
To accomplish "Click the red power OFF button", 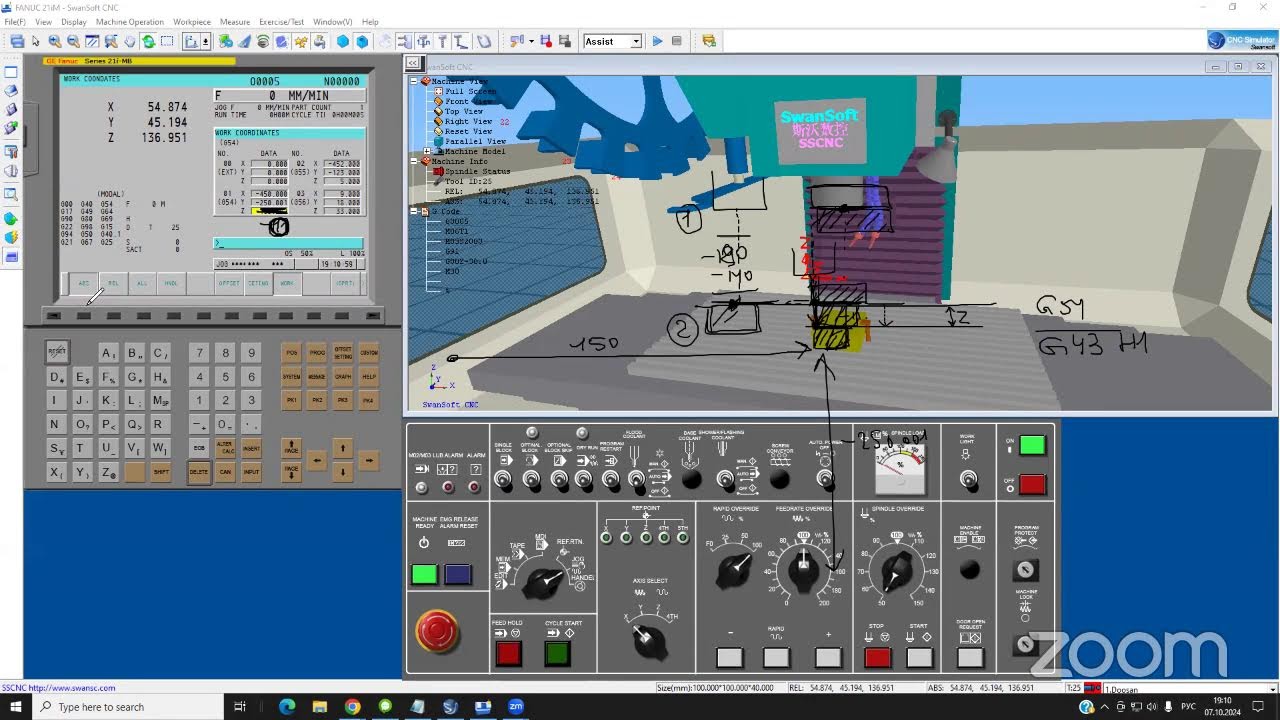I will (1032, 484).
